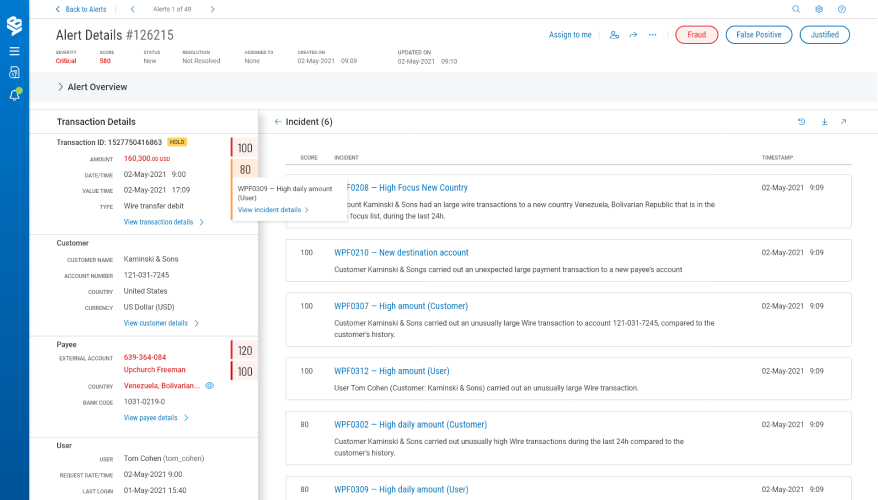This screenshot has width=878, height=500.
Task: Mark alert as Fraud
Action: 696,35
